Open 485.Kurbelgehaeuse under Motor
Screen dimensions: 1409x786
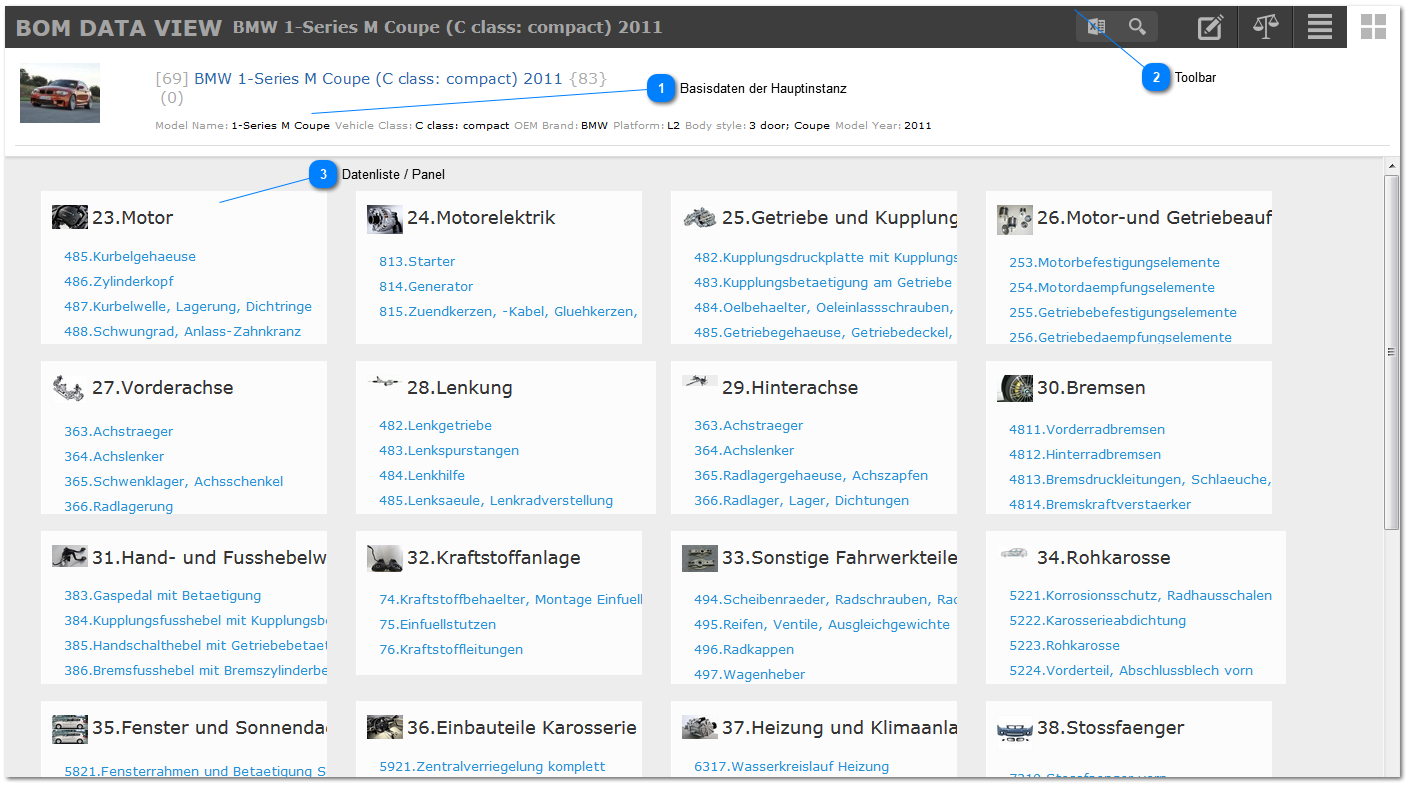[130, 257]
